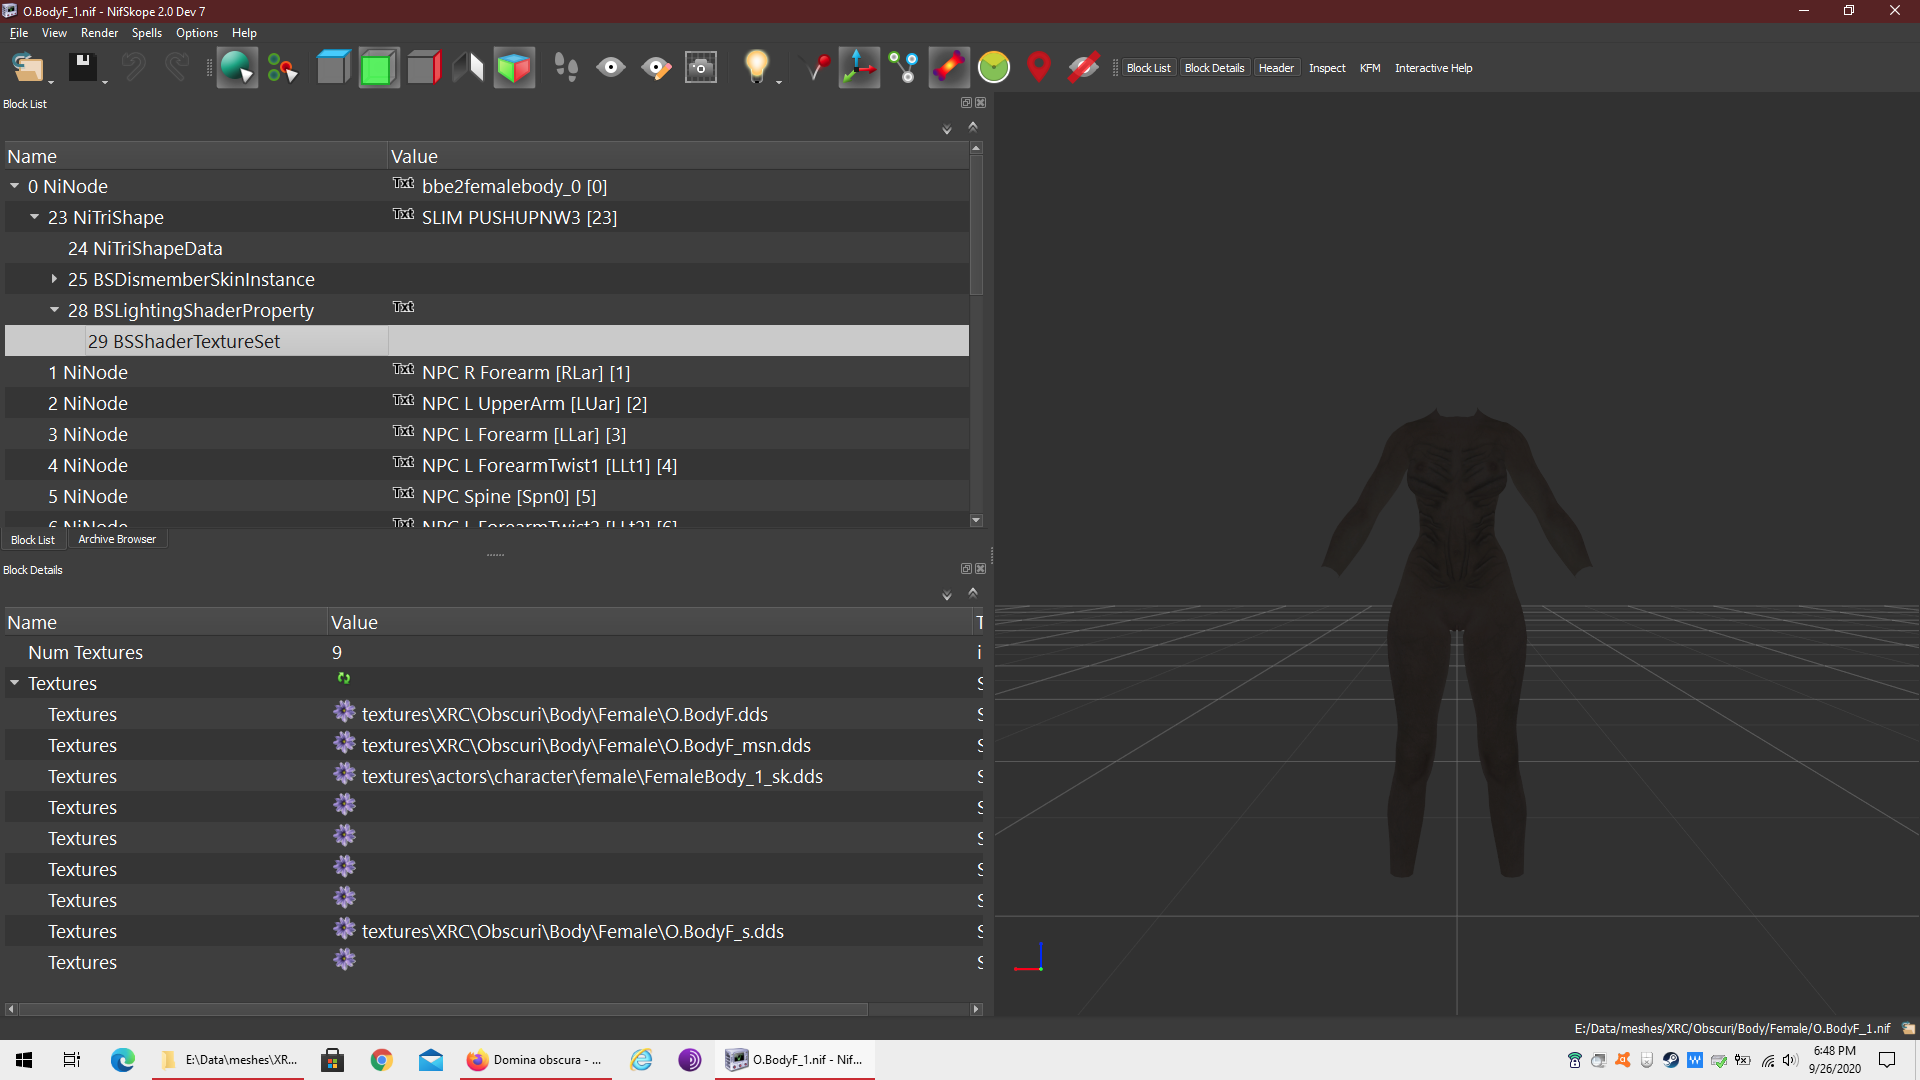Click the Undo arrow icon

[x=133, y=68]
